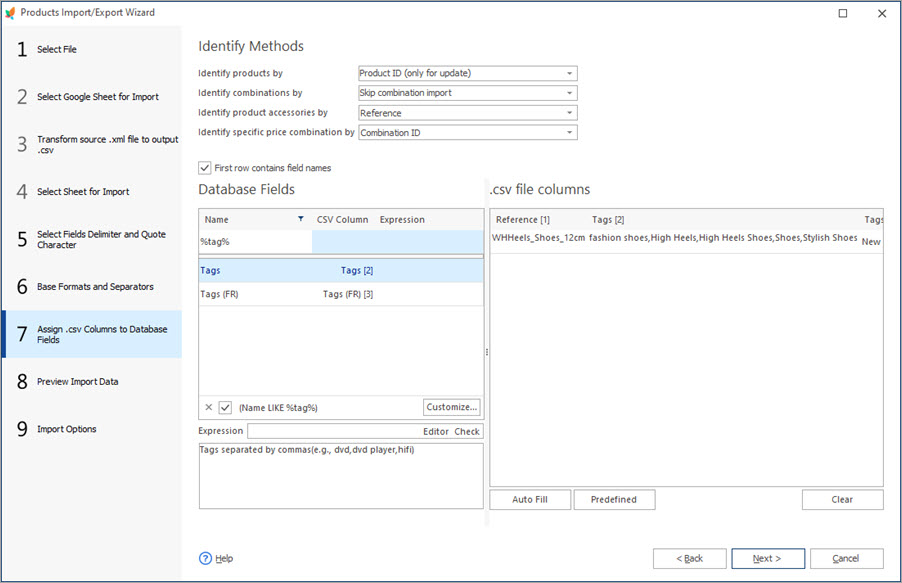Click the Help question mark icon

[x=205, y=558]
